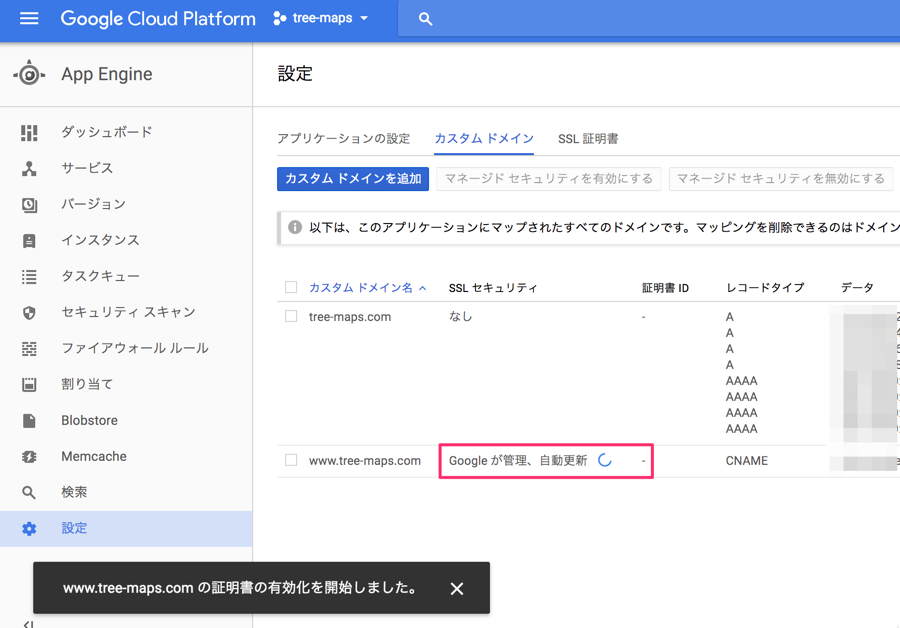Click the レコードタイプ column header
900x628 pixels.
click(765, 288)
